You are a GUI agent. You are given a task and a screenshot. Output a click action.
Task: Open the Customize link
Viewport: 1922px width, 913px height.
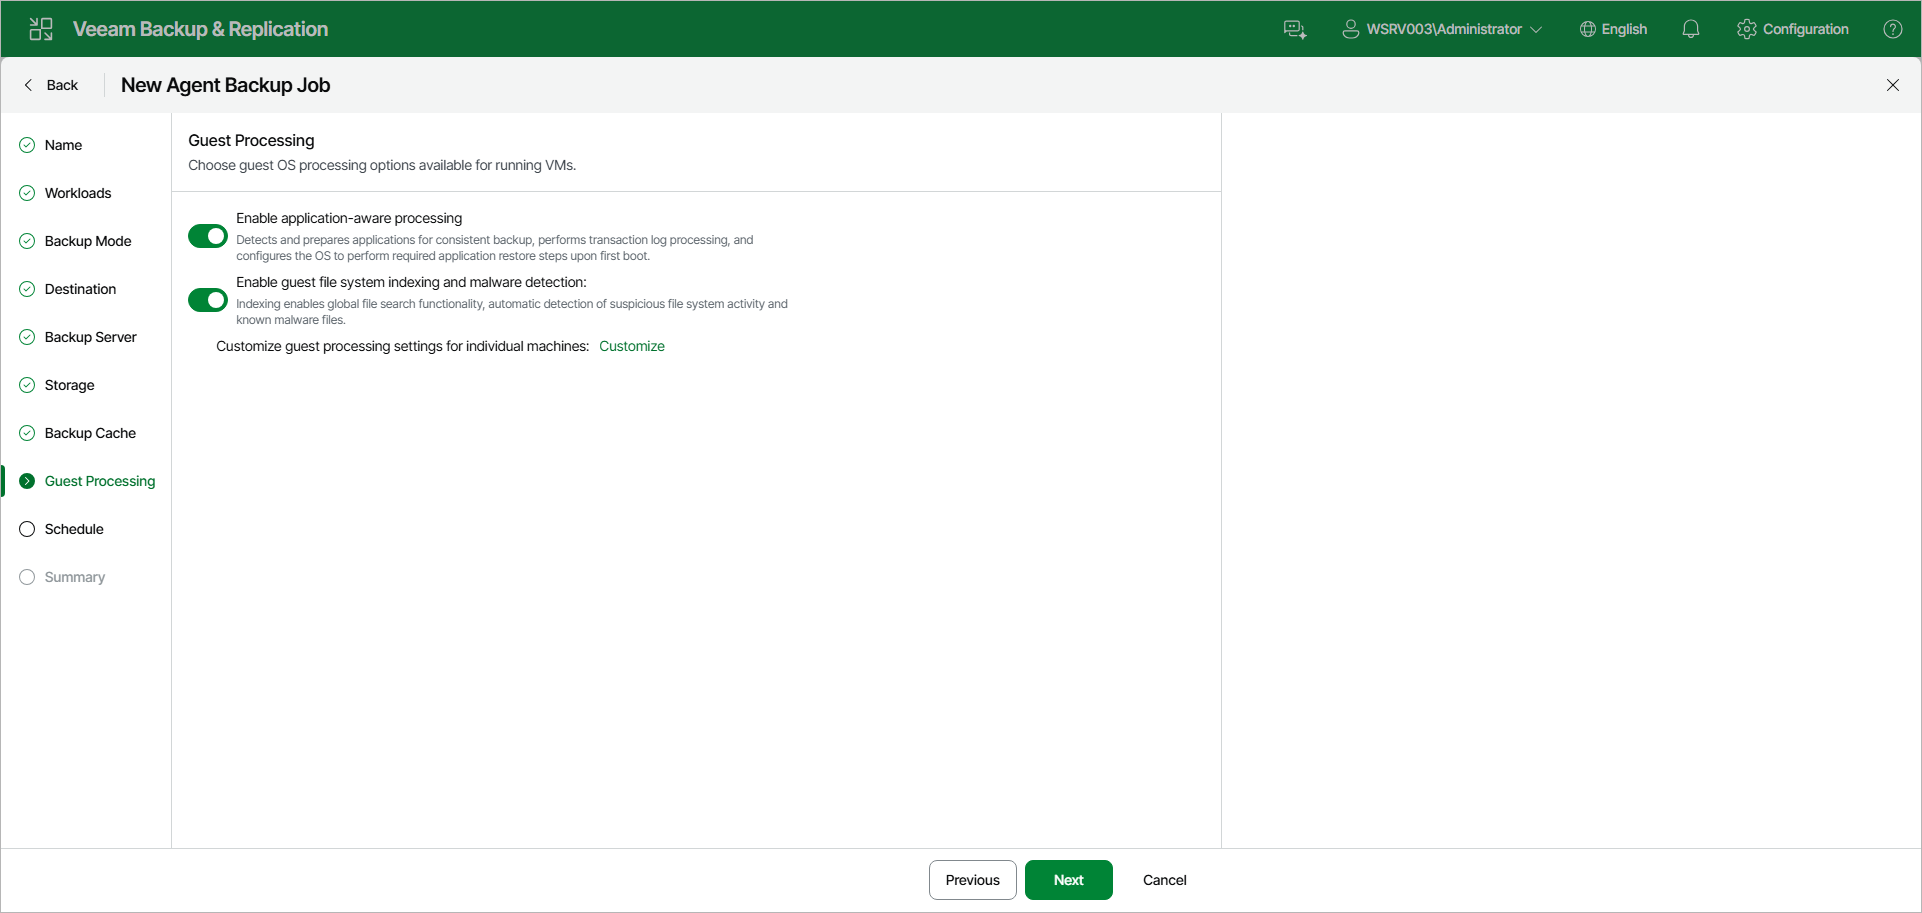pos(632,346)
